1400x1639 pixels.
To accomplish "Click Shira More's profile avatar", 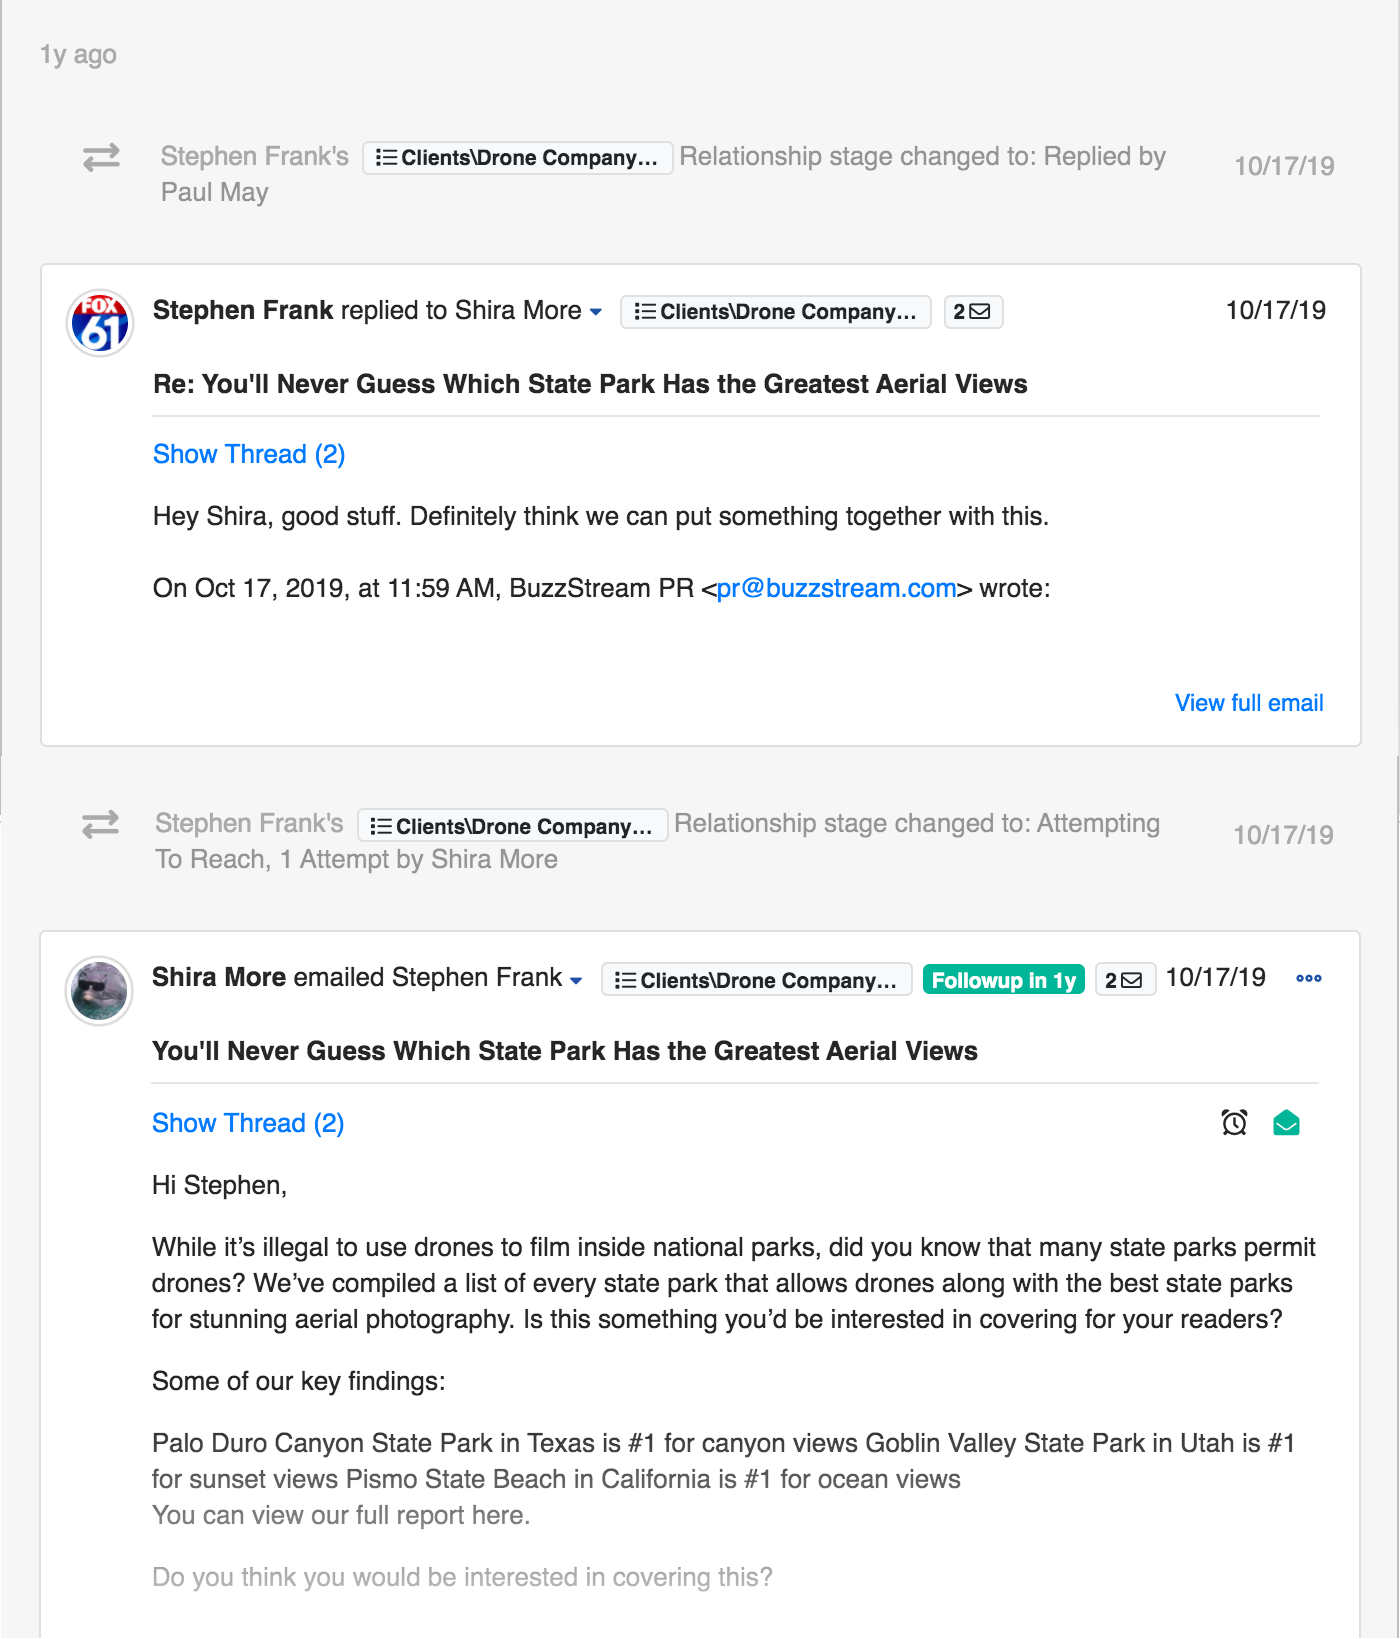I will (x=99, y=990).
